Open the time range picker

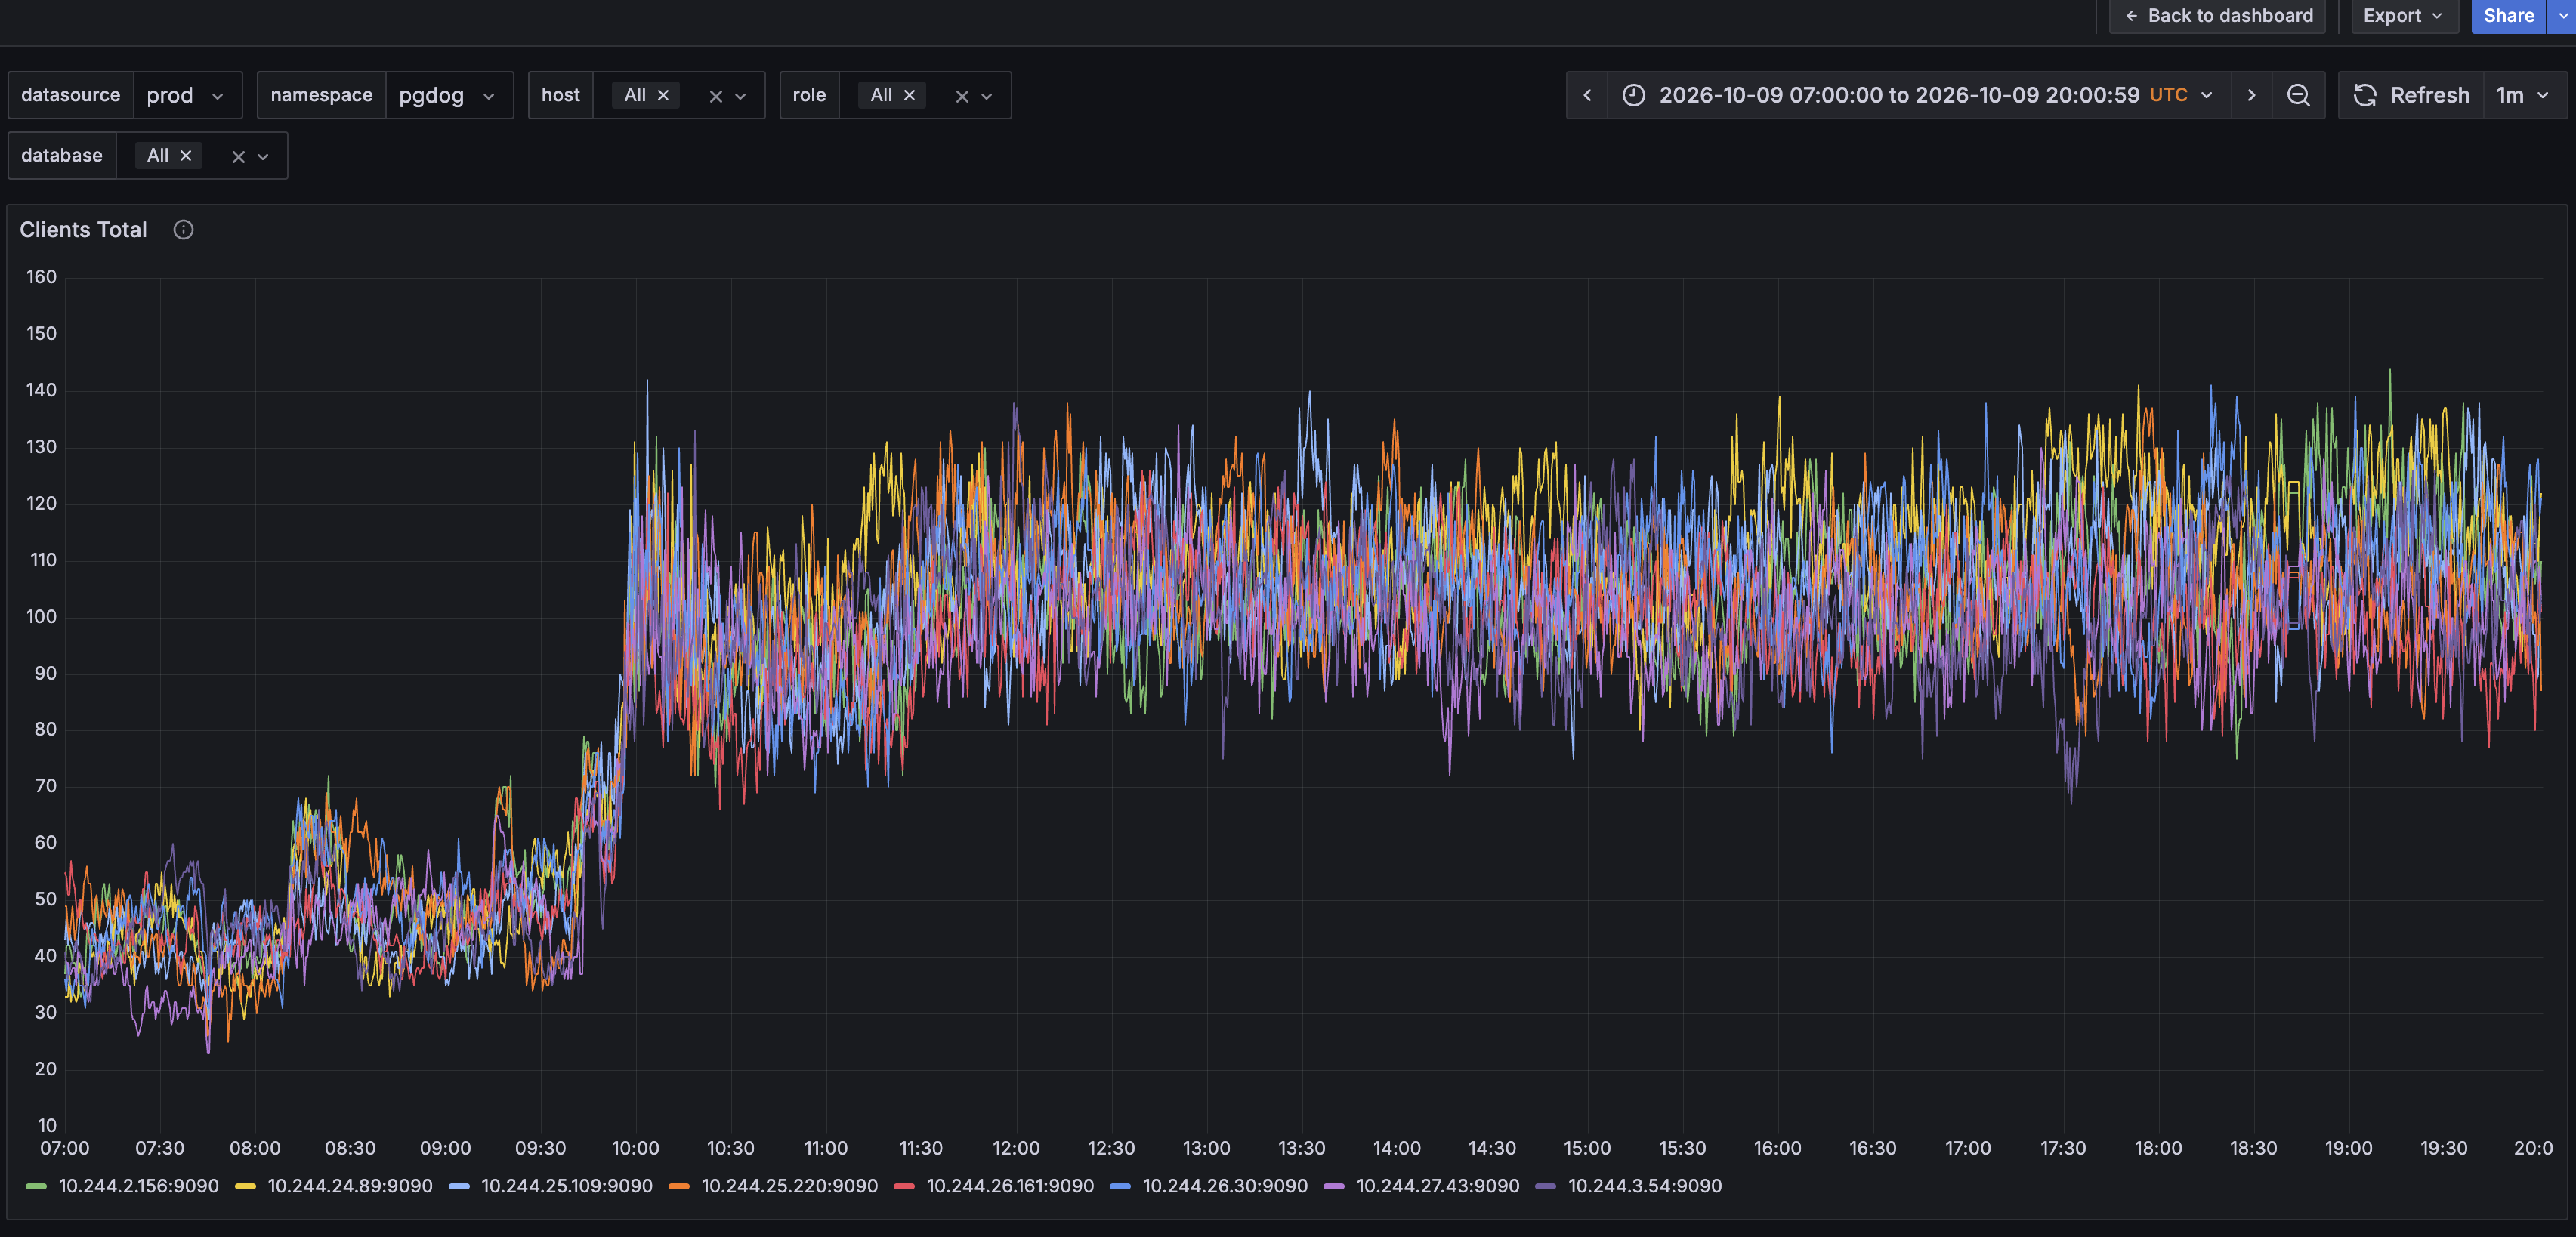click(x=1918, y=95)
